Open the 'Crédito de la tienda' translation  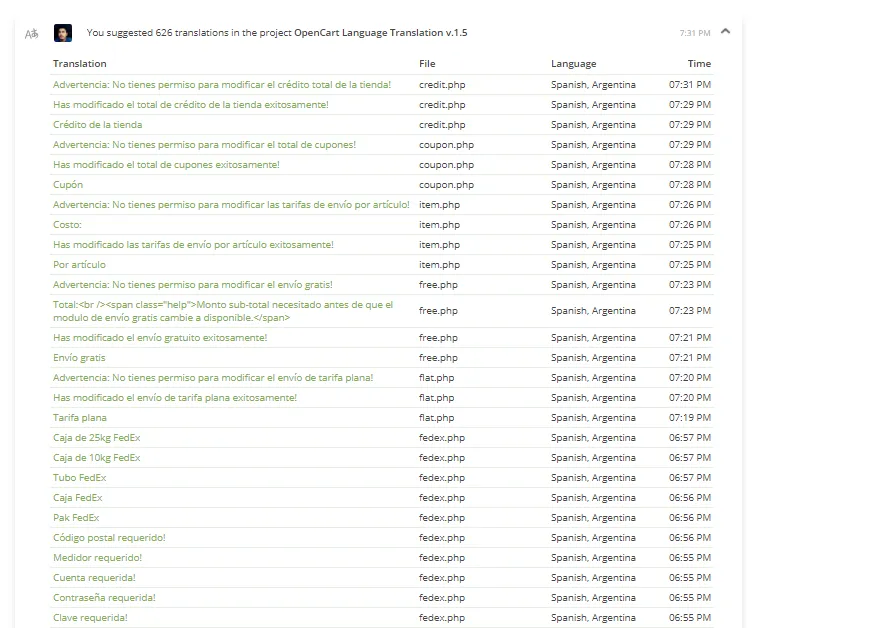click(97, 124)
